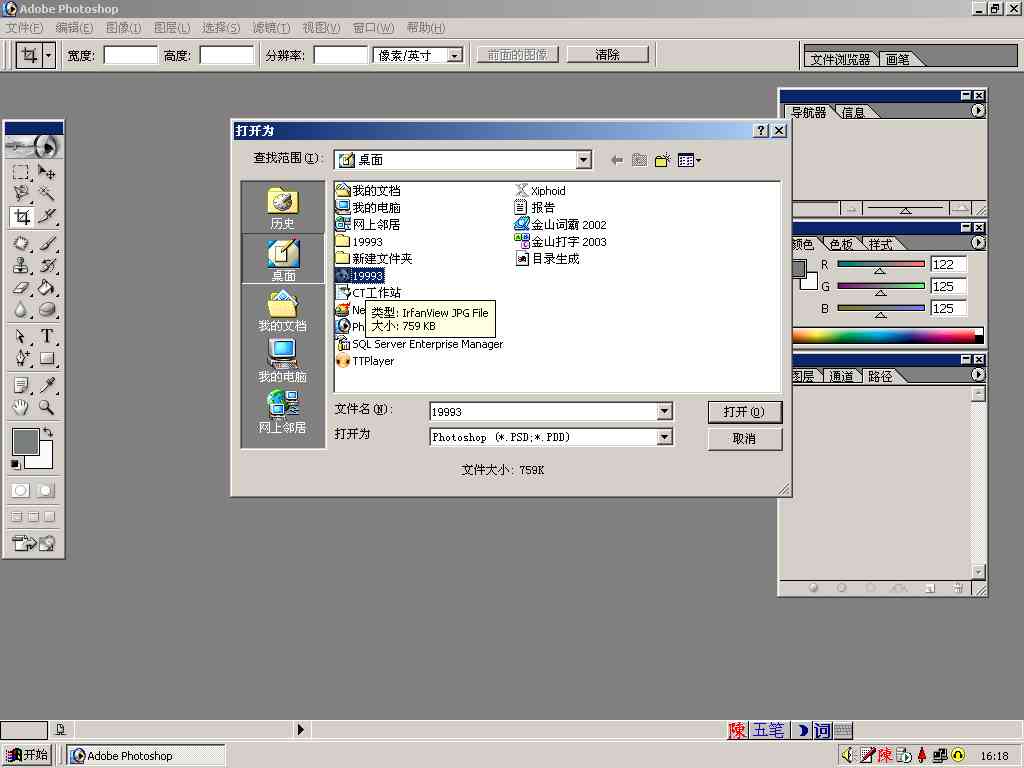The image size is (1024, 768).
Task: Open the 图像(I) menu
Action: [x=123, y=27]
